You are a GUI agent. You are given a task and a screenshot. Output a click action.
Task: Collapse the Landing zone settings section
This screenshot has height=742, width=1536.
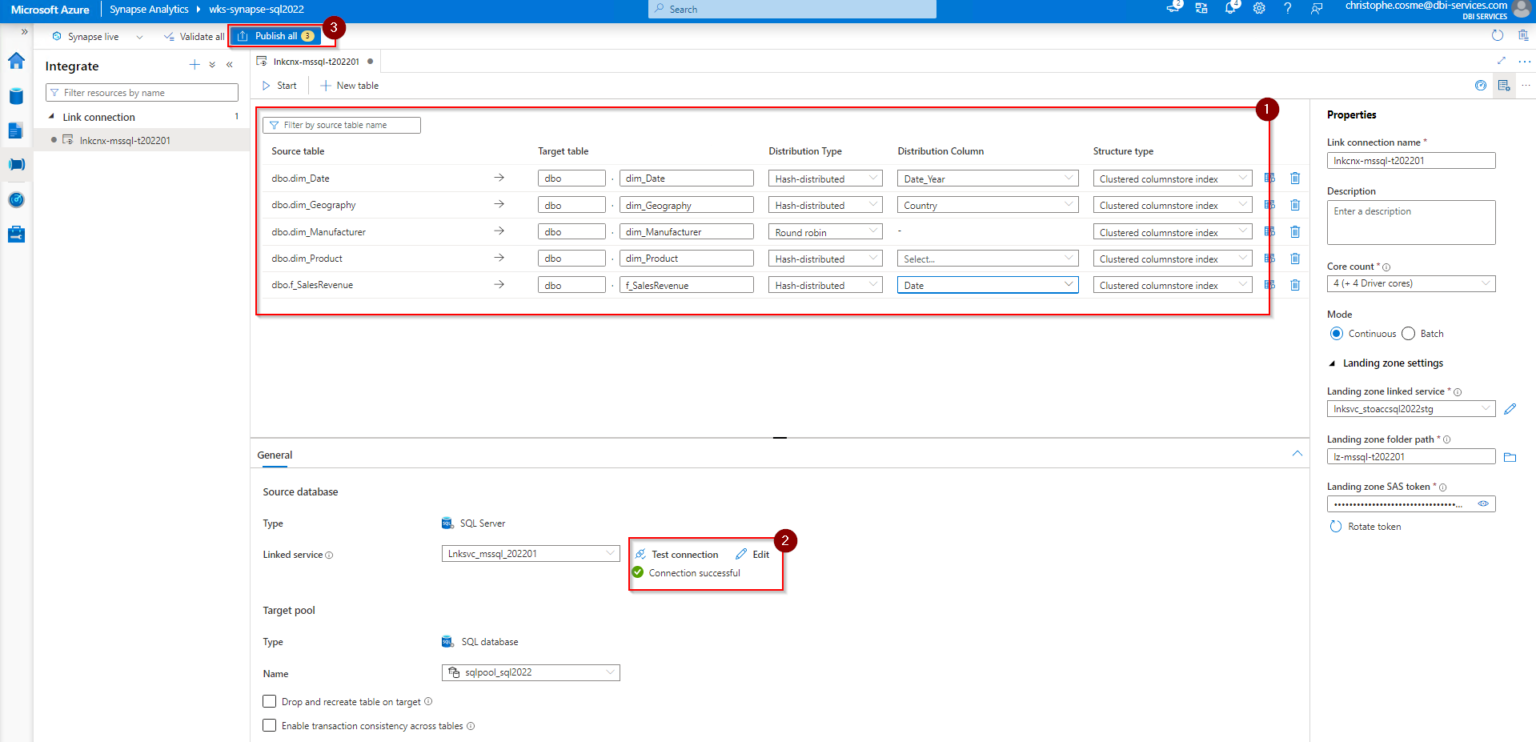pyautogui.click(x=1333, y=363)
